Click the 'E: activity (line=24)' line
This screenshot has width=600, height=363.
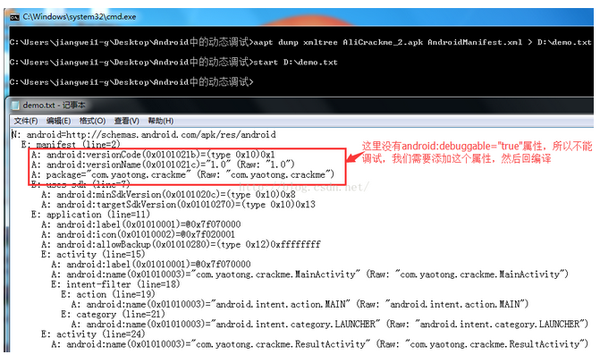[93, 334]
